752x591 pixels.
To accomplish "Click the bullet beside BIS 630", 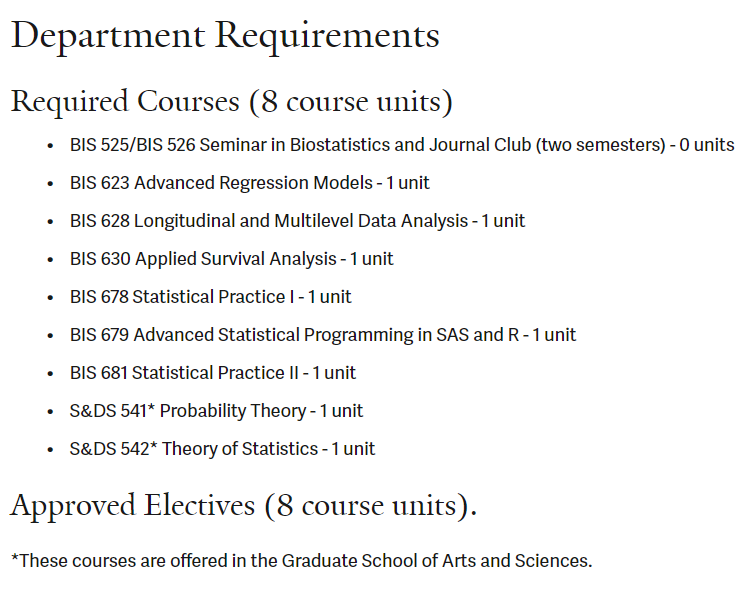I will click(x=51, y=260).
